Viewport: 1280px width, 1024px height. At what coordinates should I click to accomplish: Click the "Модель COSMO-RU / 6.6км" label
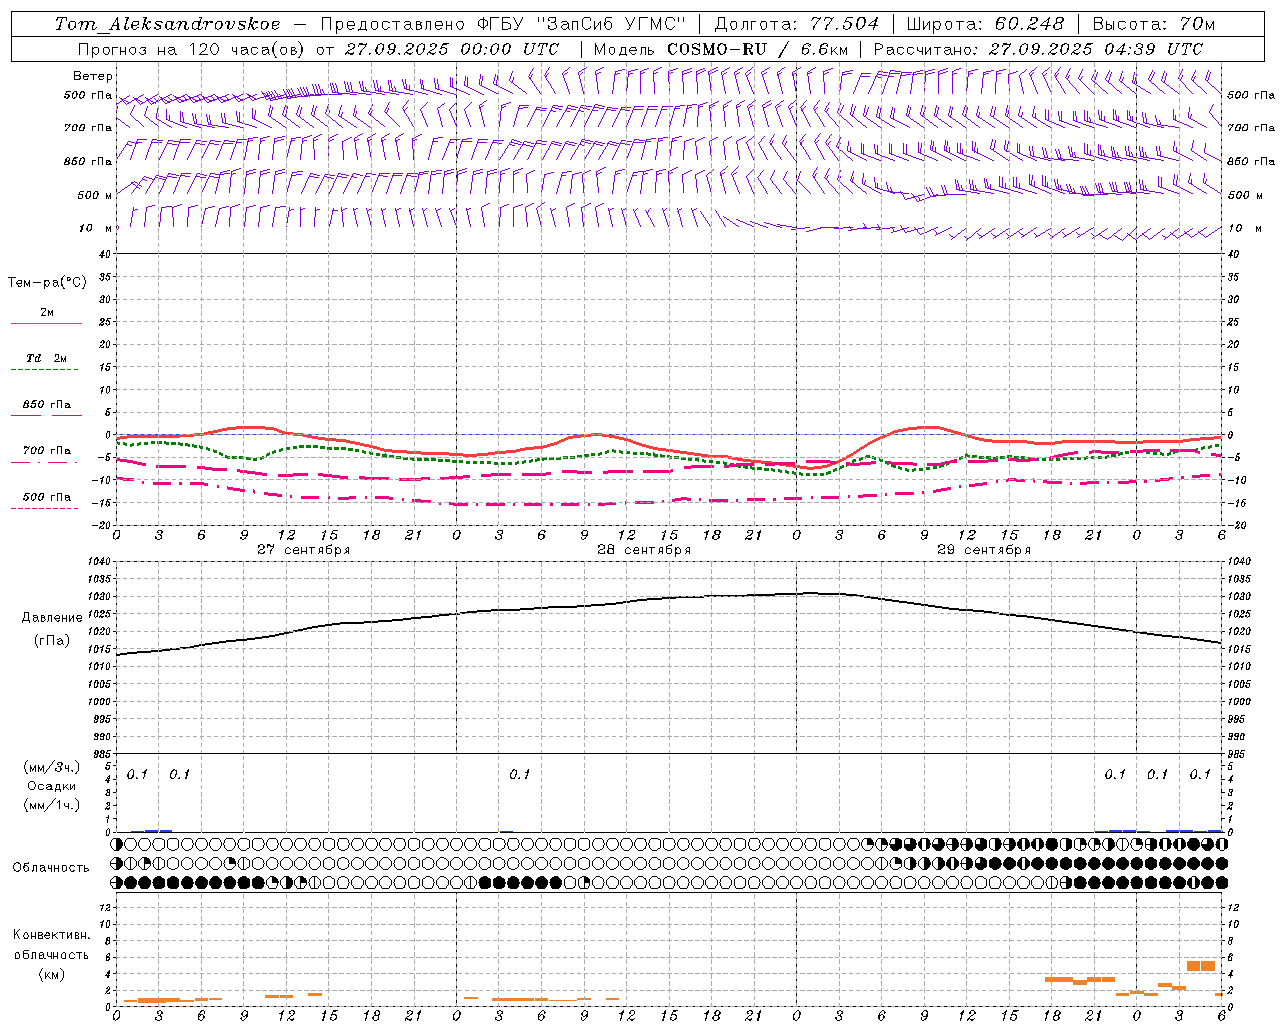click(720, 49)
